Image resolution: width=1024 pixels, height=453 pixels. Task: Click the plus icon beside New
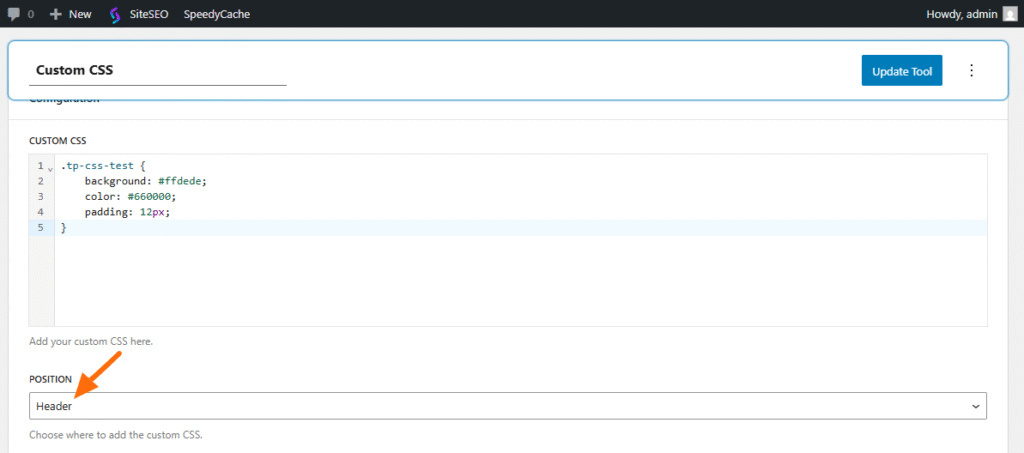tap(56, 15)
